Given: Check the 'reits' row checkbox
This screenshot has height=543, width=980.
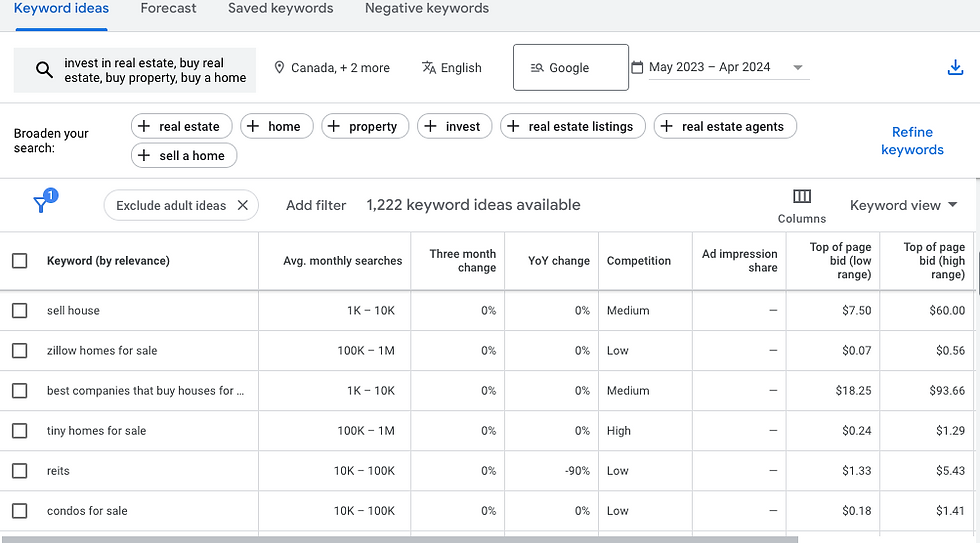Looking at the screenshot, I should click(x=19, y=471).
